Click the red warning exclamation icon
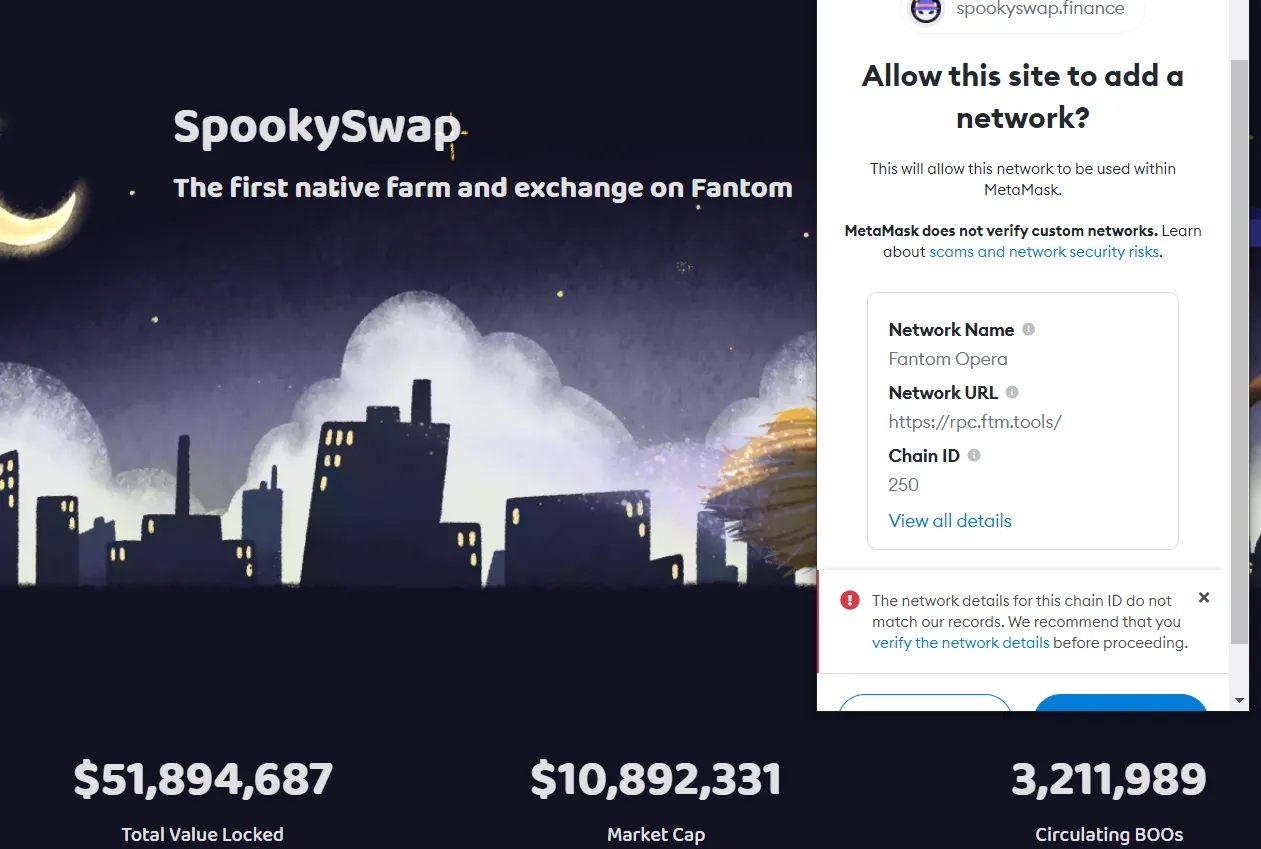The image size is (1261, 849). 850,600
